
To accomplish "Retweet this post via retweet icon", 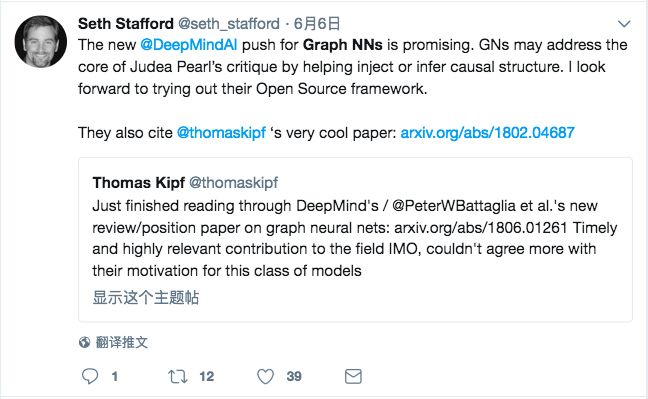I will click(x=178, y=377).
